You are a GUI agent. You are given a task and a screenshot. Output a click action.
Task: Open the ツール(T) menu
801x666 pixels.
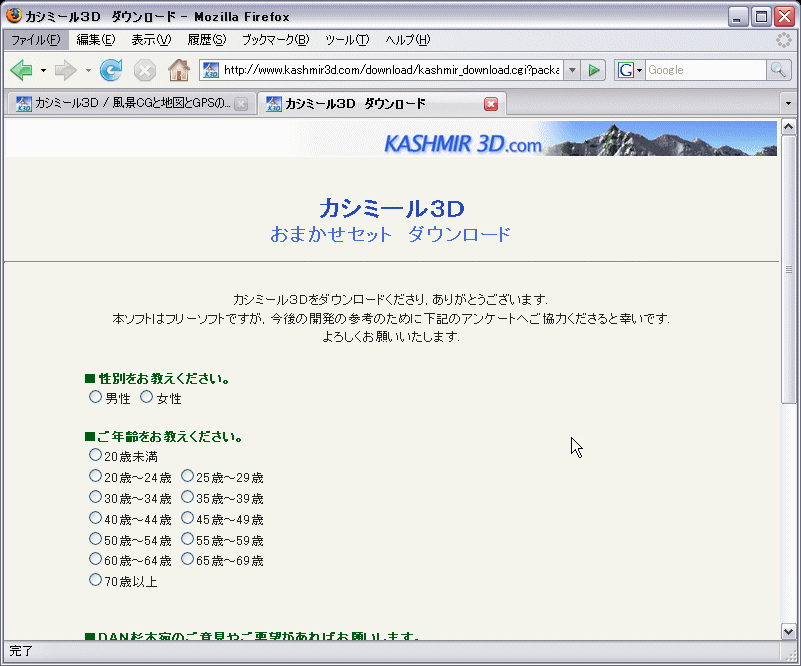[347, 40]
